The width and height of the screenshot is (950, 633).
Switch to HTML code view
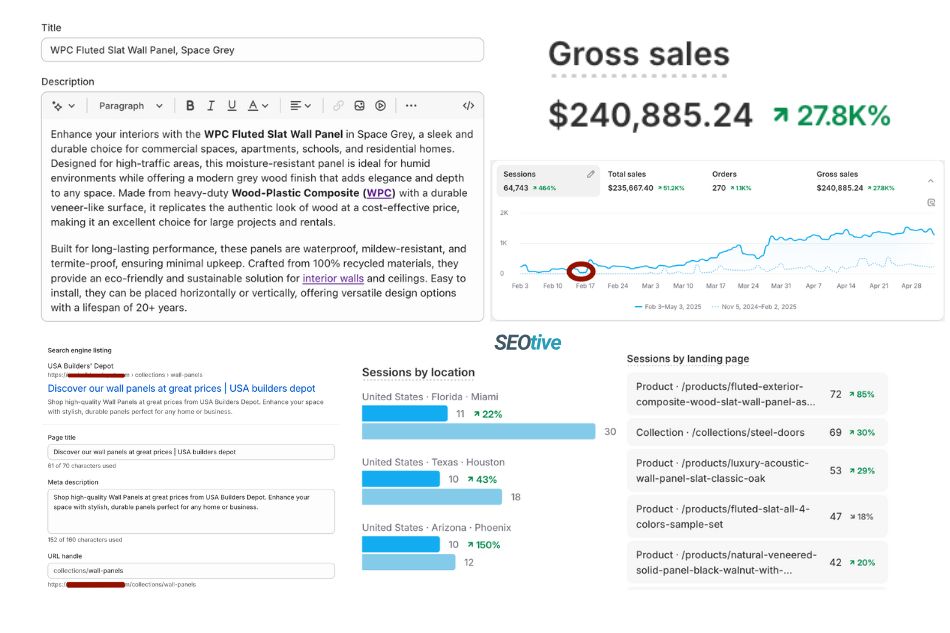click(x=468, y=106)
